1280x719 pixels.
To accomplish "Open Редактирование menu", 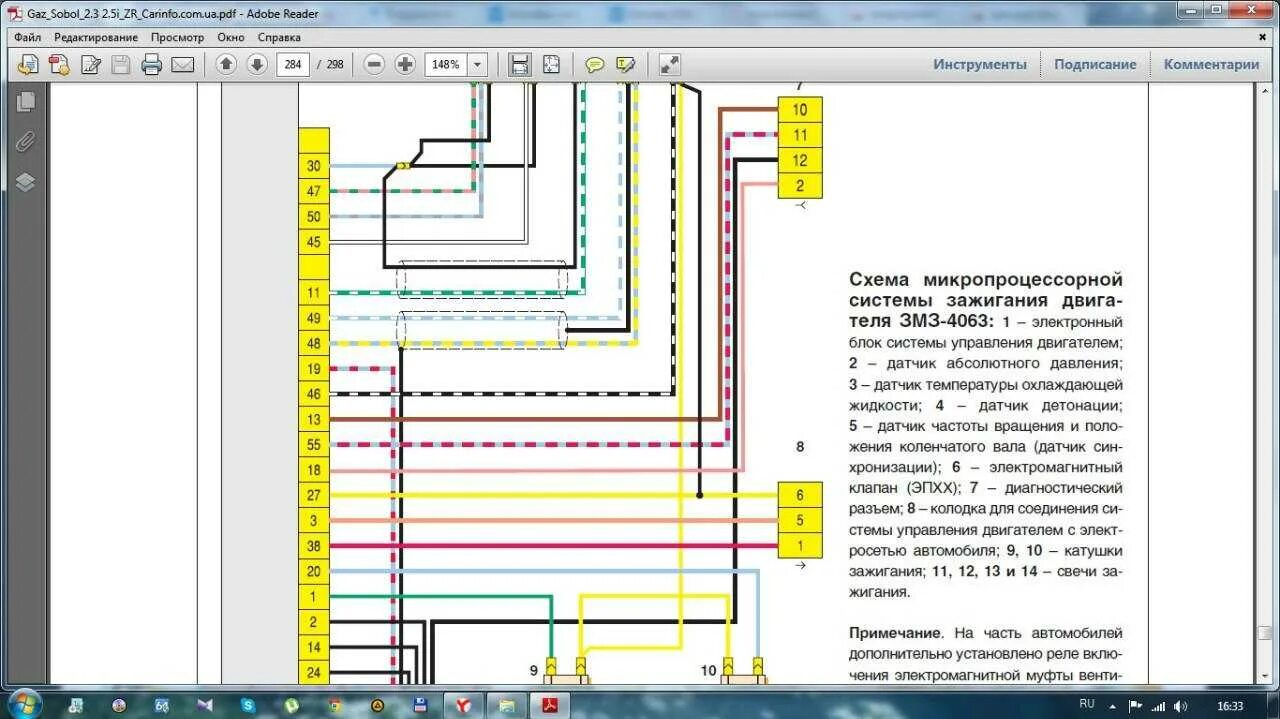I will [x=96, y=37].
